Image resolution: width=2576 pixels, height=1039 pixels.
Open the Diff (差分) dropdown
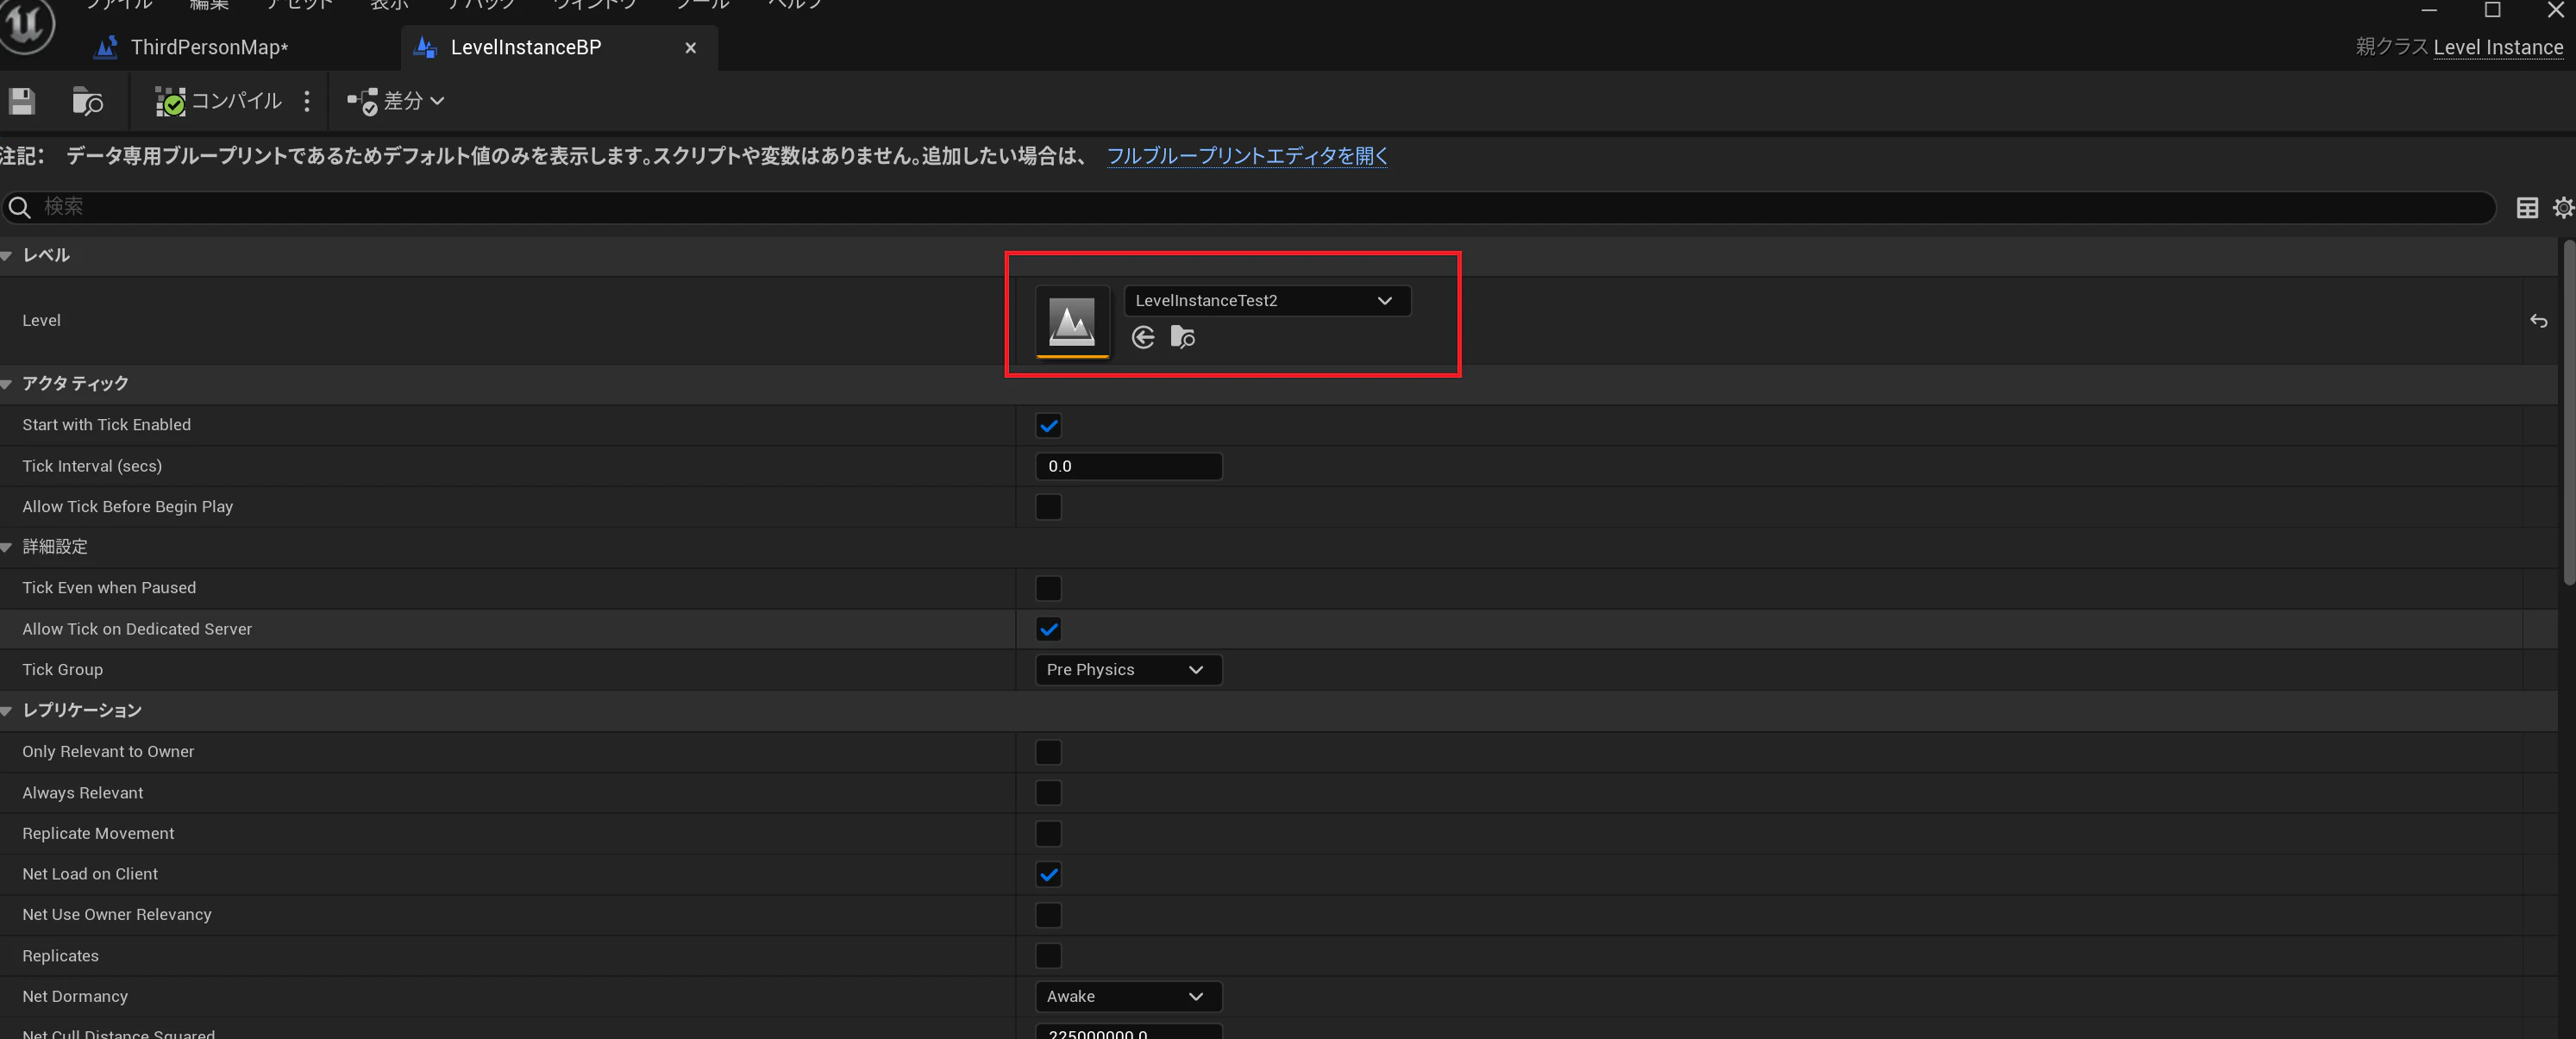396,101
